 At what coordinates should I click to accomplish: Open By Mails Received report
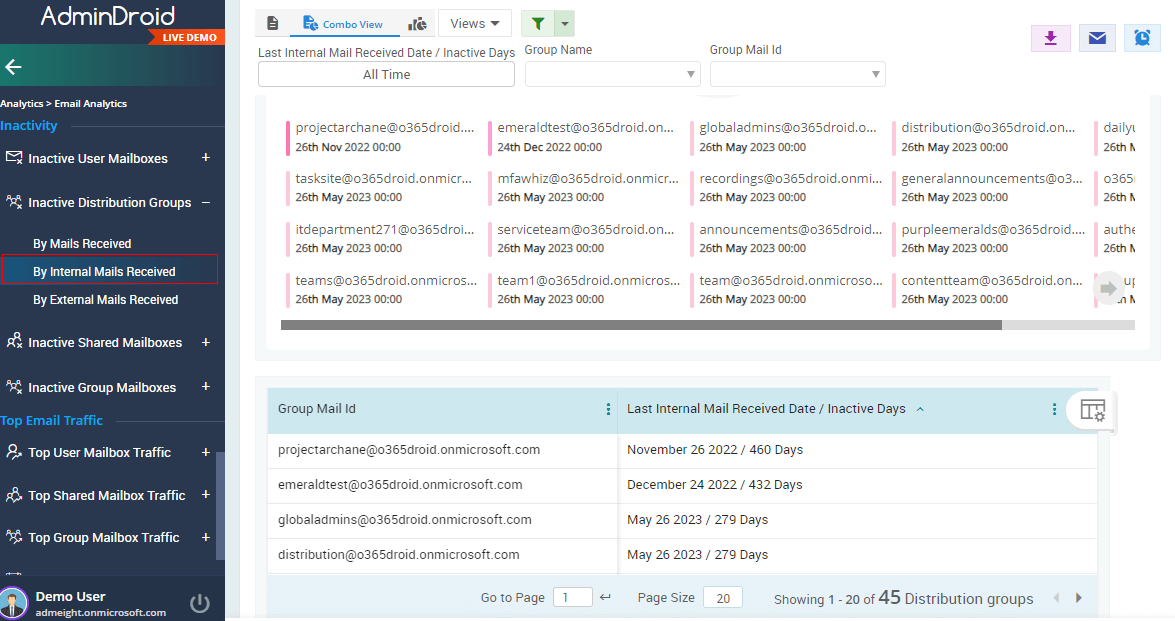(x=82, y=243)
